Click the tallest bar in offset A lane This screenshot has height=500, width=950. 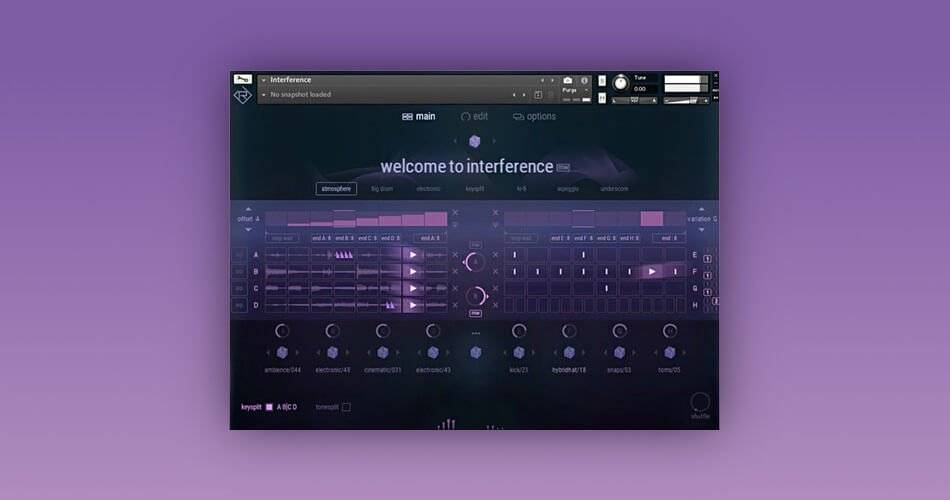(x=436, y=219)
